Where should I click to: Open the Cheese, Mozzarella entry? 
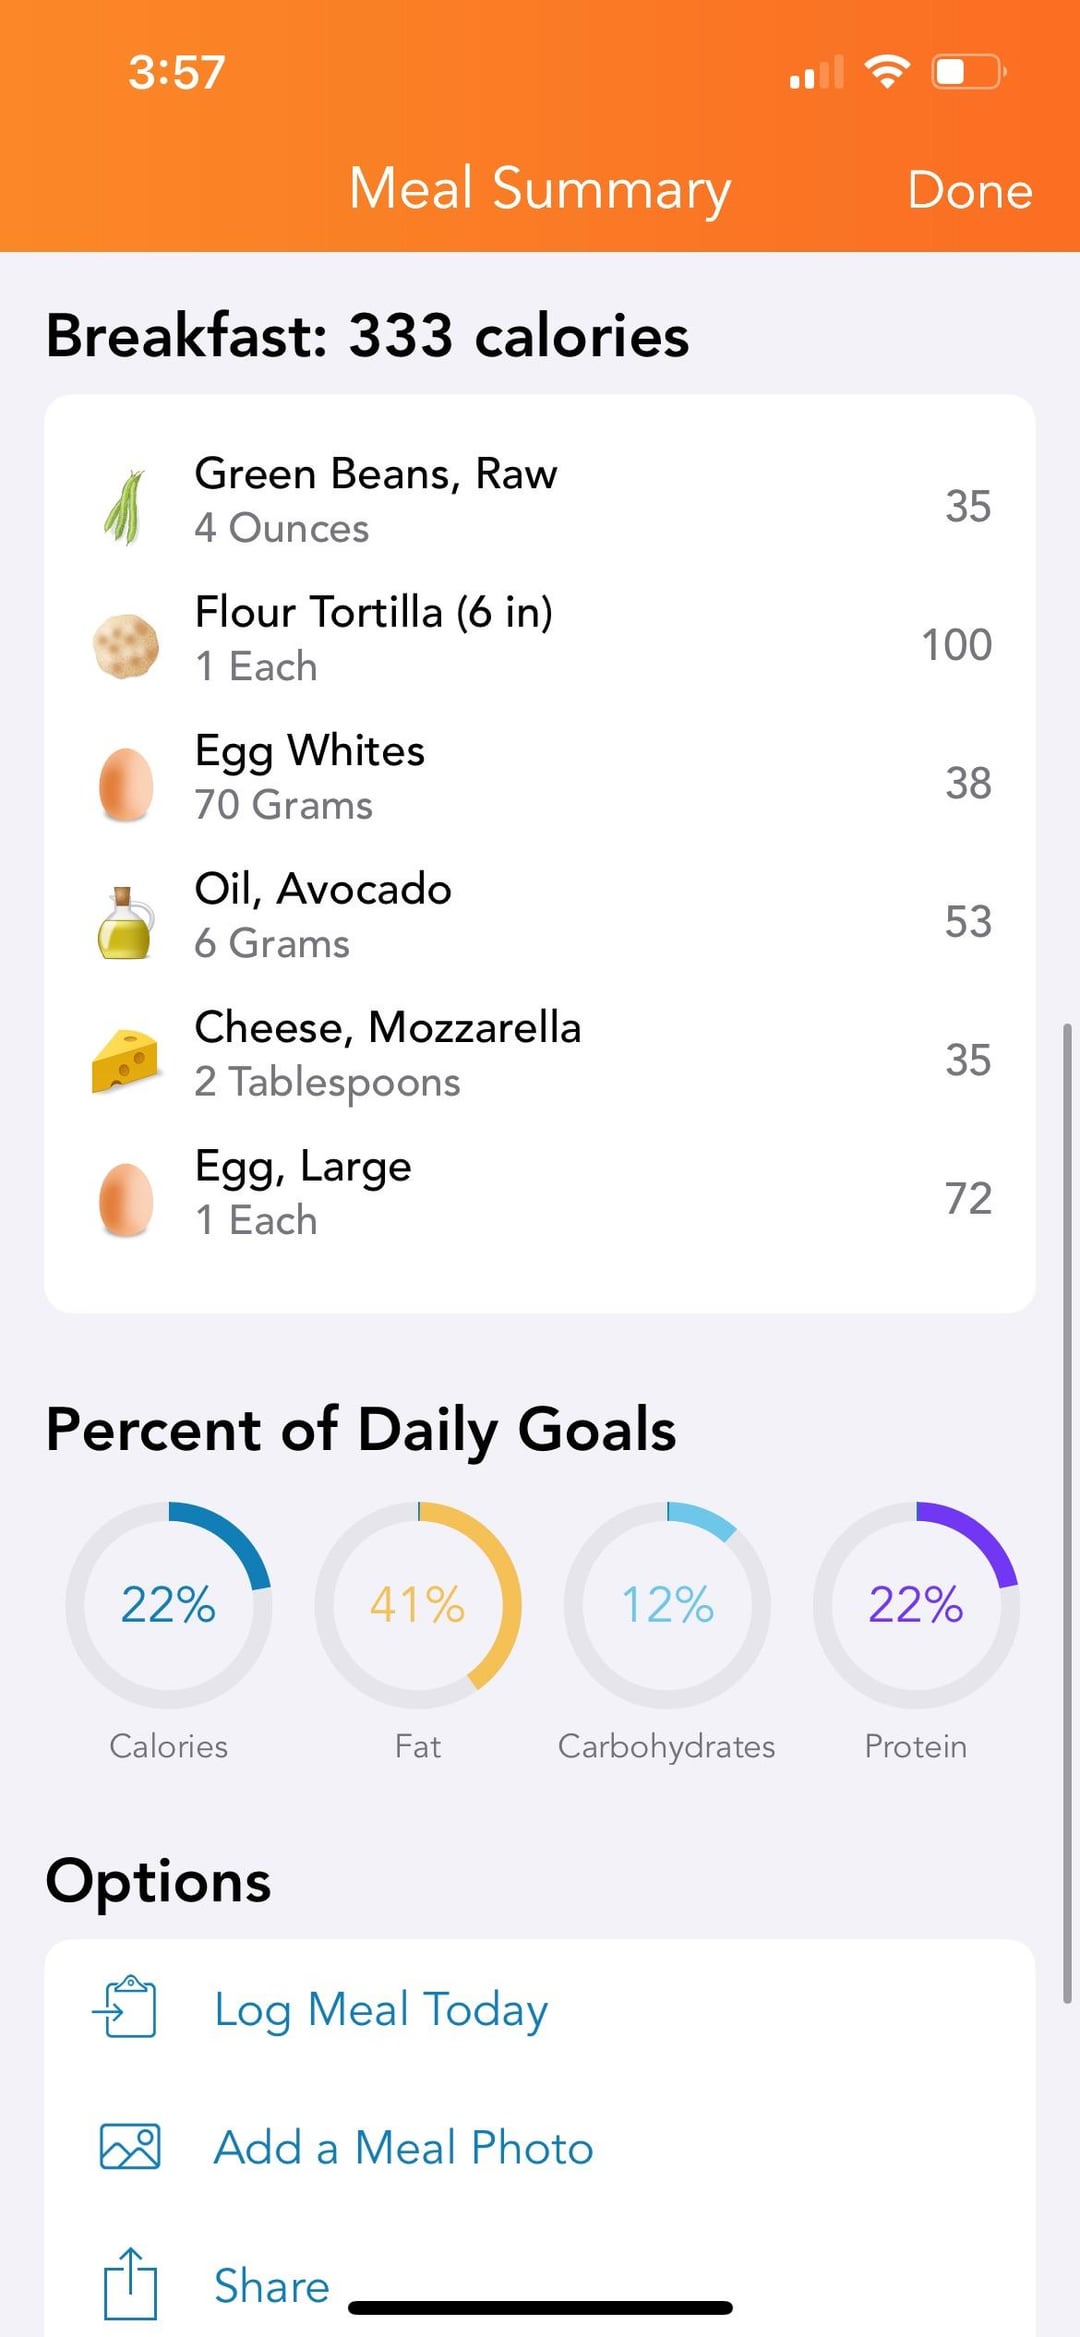pyautogui.click(x=540, y=1055)
